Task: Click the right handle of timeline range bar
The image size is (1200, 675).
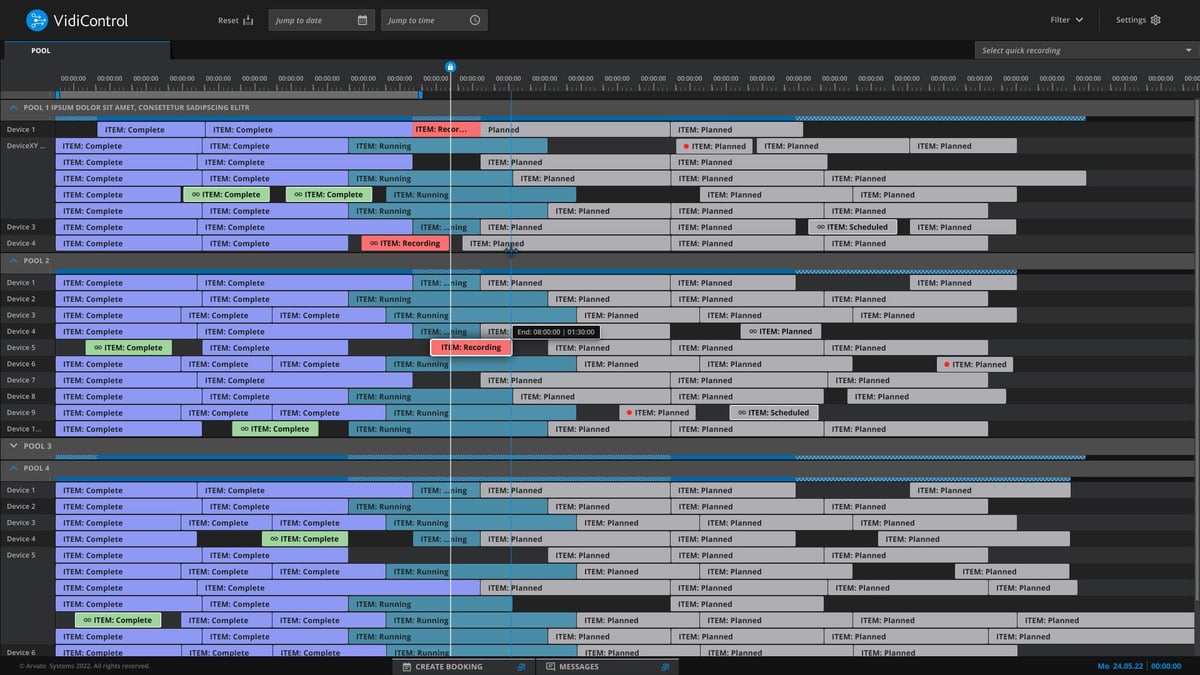Action: (x=420, y=94)
